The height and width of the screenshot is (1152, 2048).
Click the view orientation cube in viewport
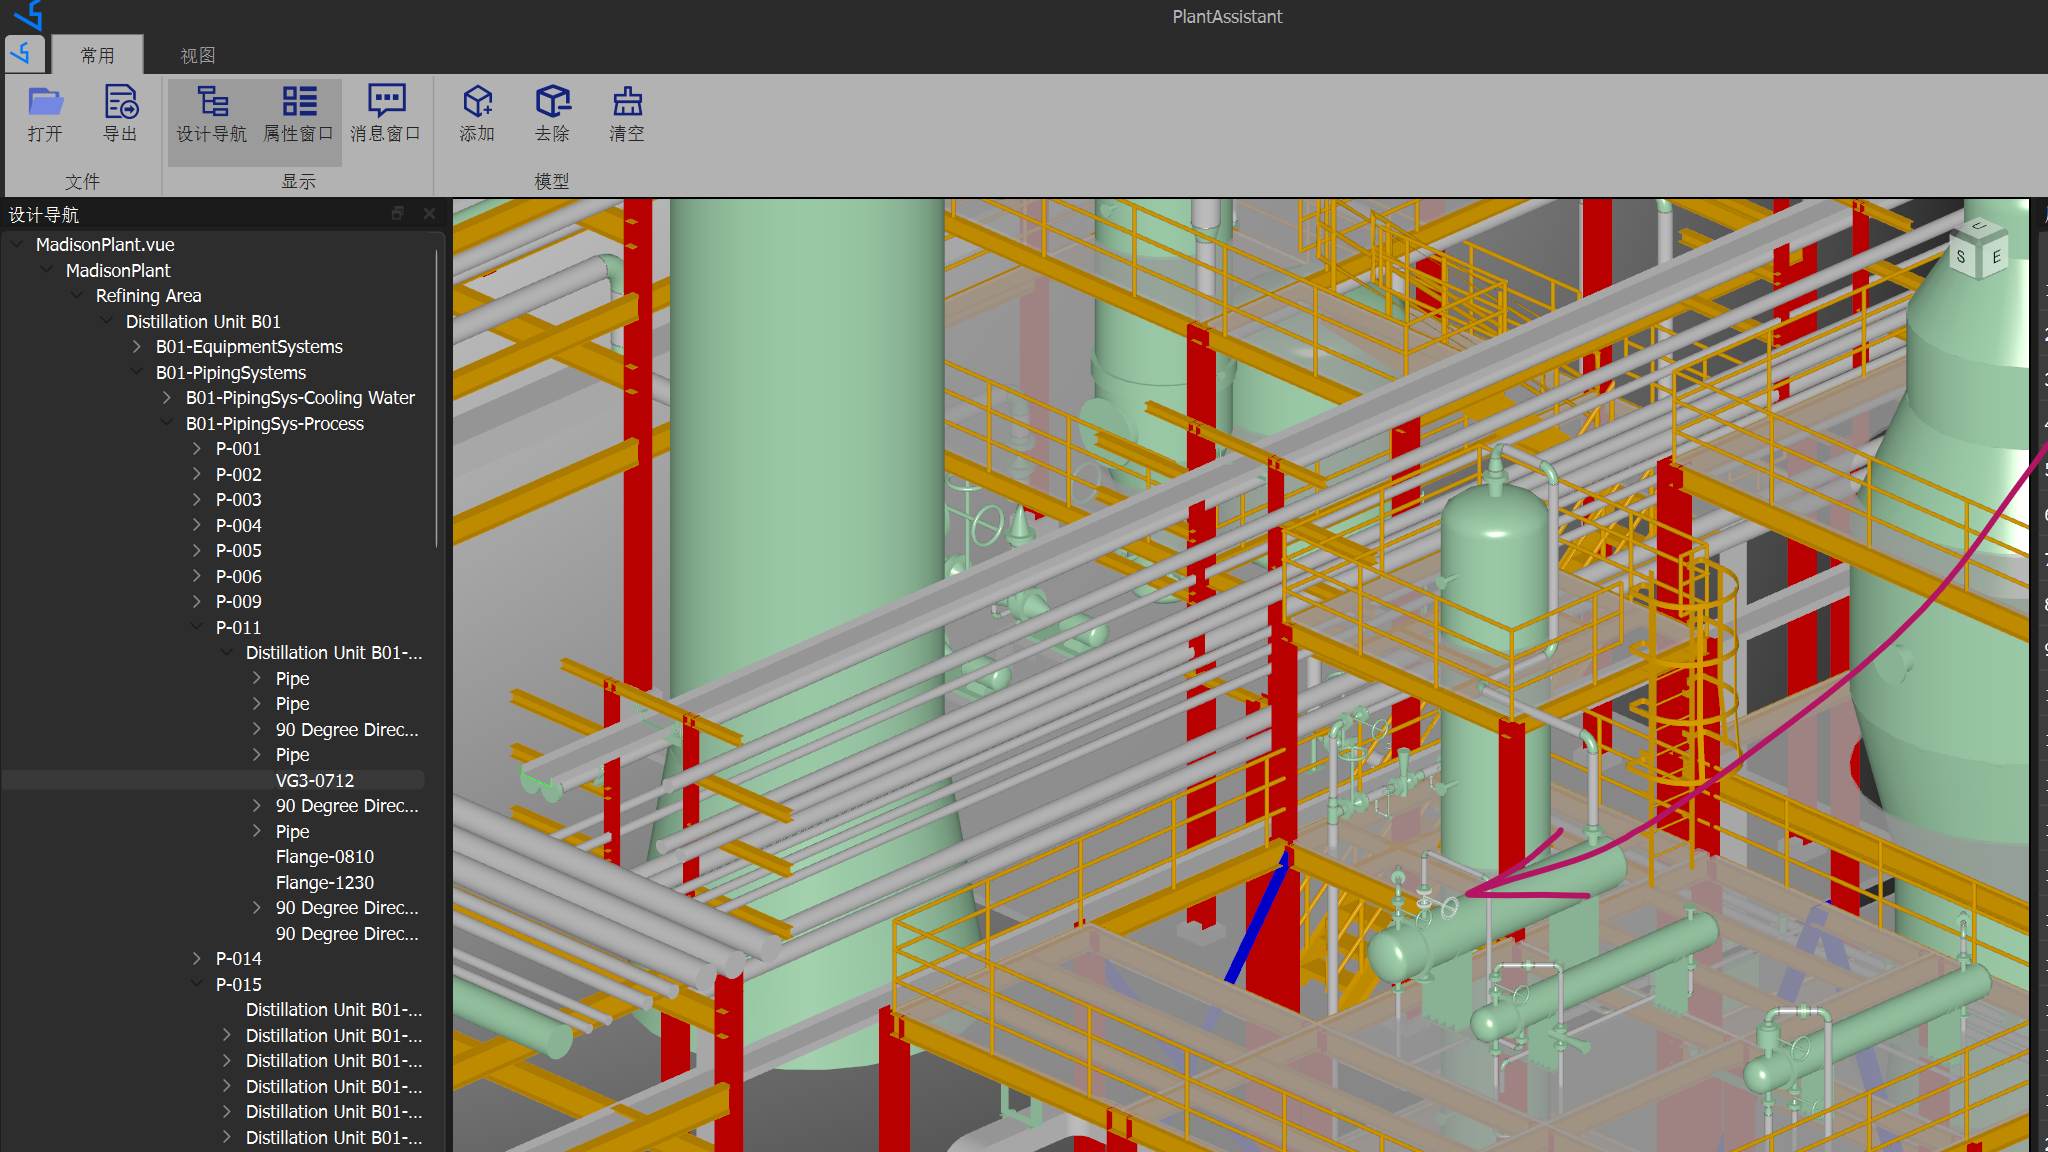[1977, 250]
